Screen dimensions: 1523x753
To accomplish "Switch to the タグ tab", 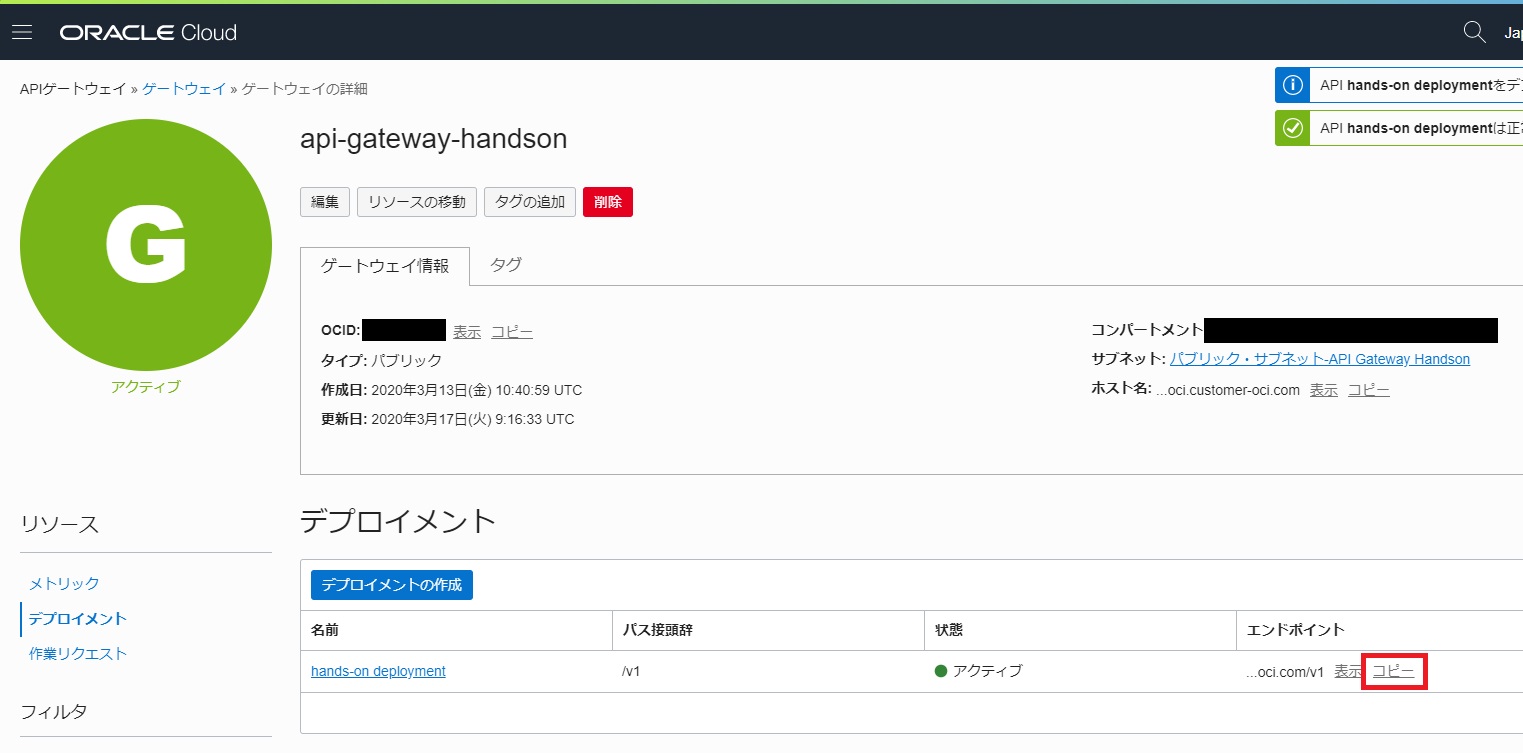I will 506,265.
